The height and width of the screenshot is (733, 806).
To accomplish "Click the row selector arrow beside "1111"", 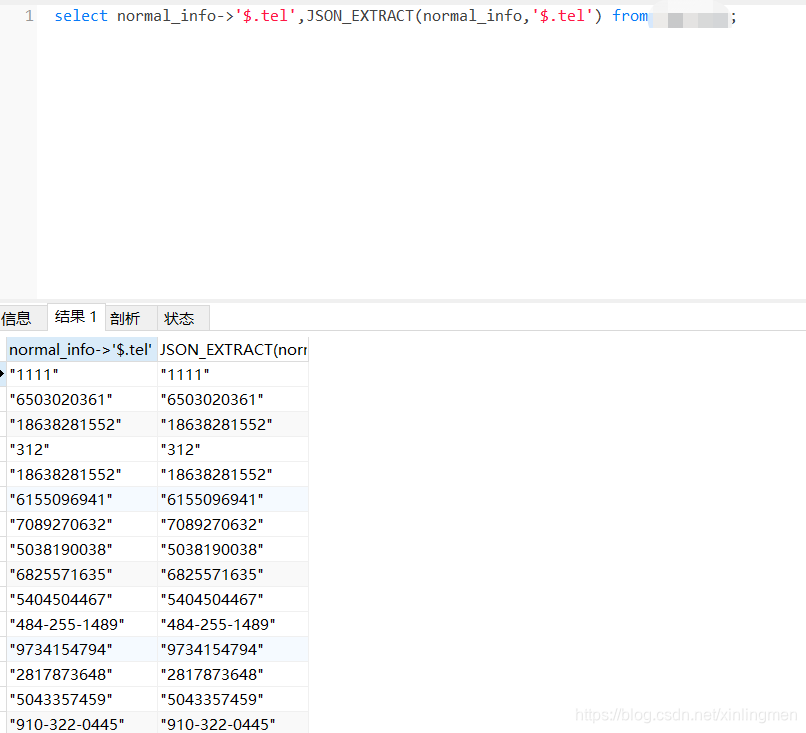I will point(3,374).
